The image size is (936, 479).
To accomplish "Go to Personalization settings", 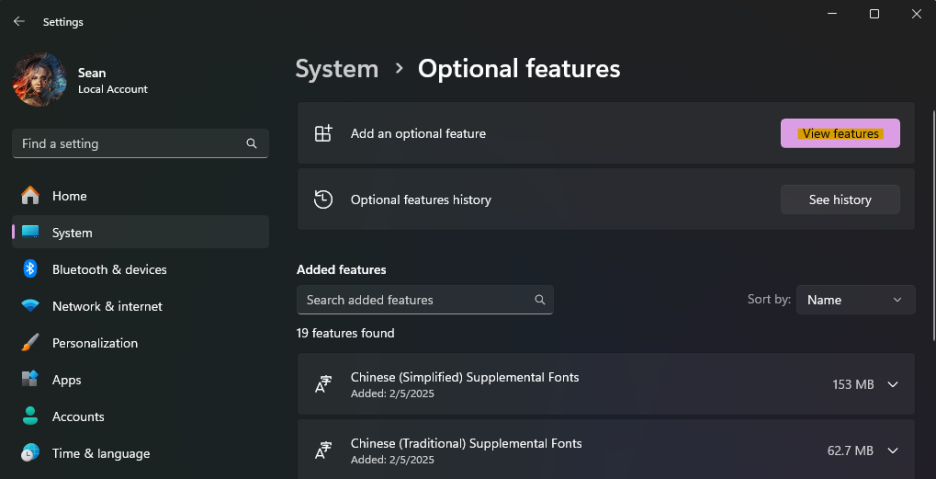I will pos(140,343).
